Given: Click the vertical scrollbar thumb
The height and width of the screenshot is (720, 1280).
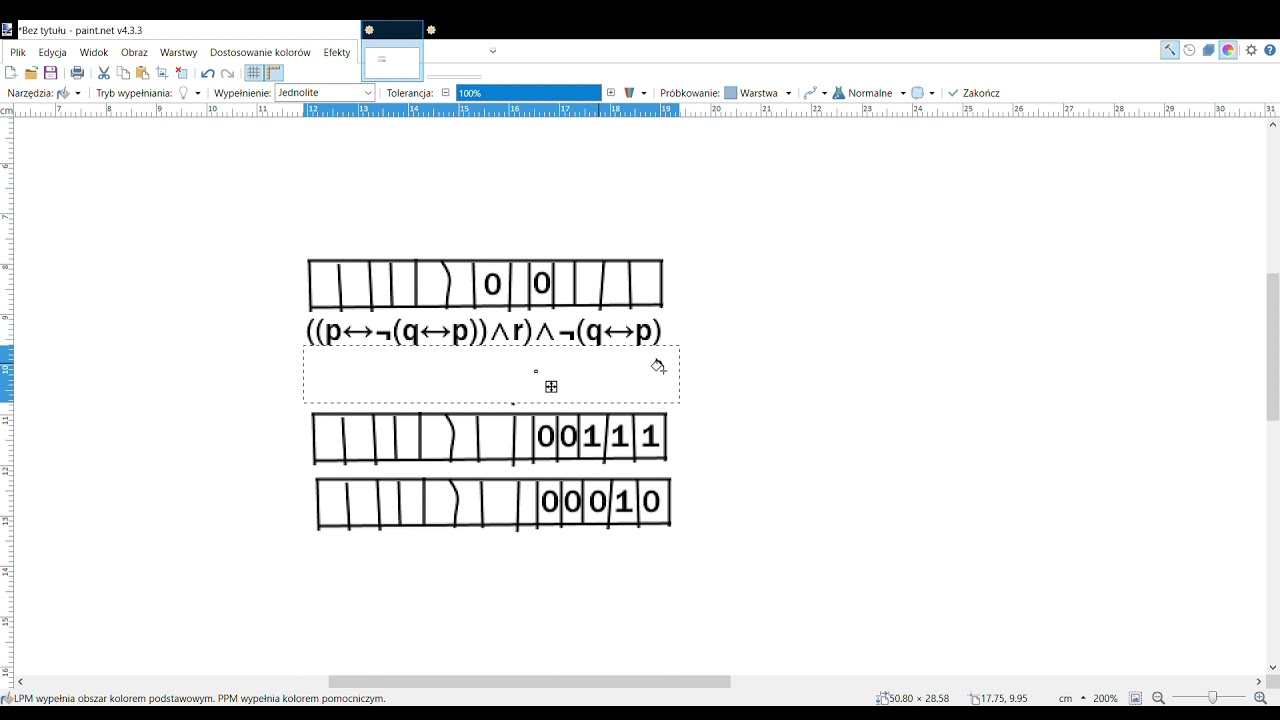Looking at the screenshot, I should [x=1273, y=346].
